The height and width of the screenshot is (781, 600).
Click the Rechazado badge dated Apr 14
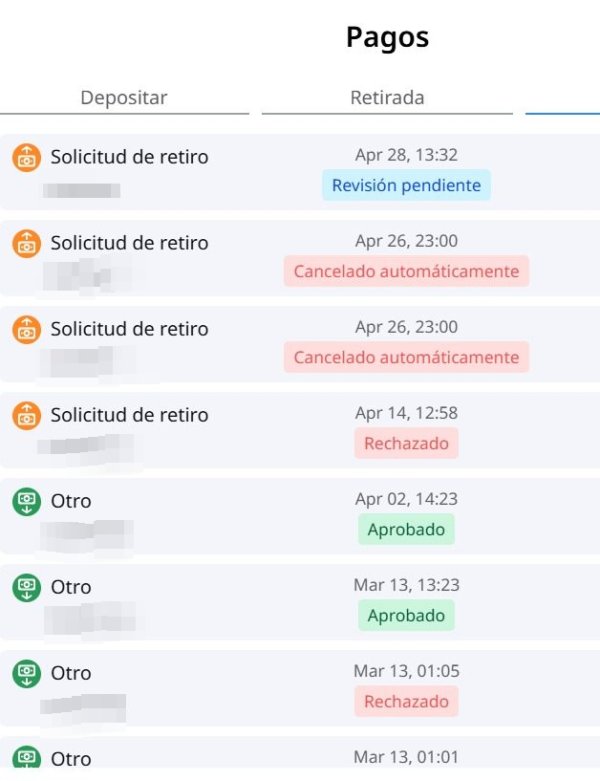point(406,443)
